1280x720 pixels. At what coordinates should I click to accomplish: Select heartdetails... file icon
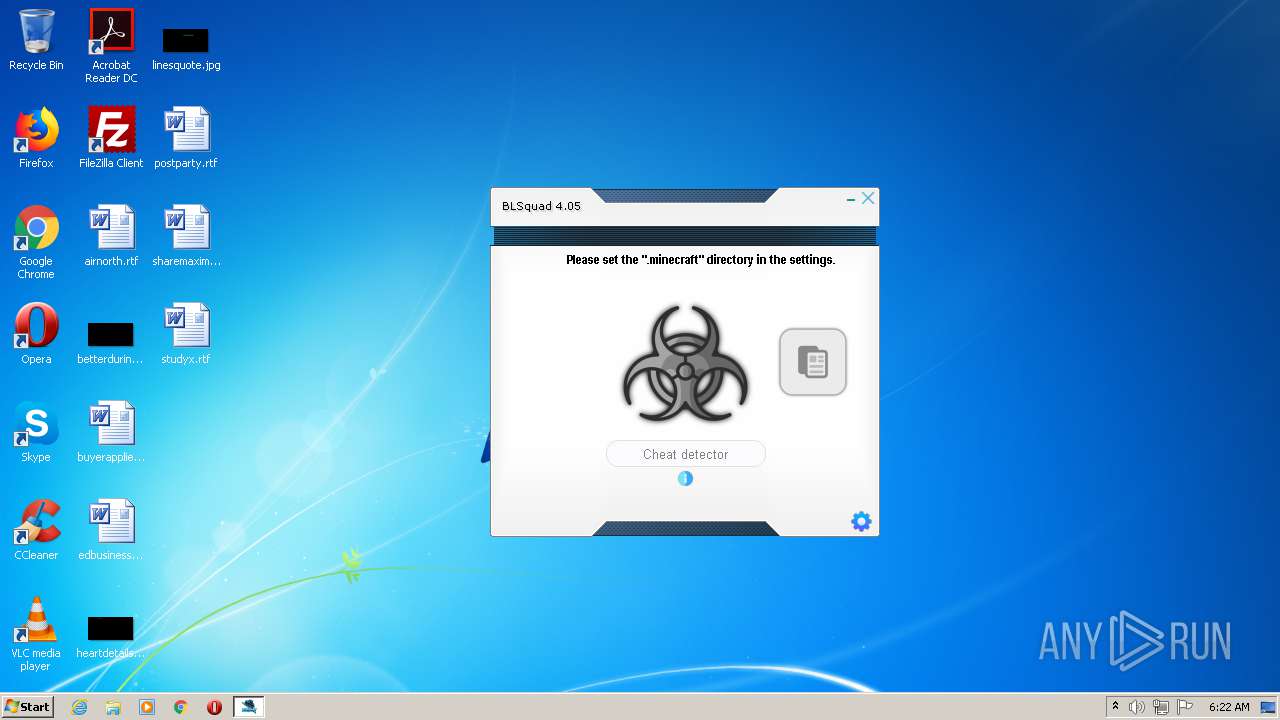pyautogui.click(x=111, y=636)
